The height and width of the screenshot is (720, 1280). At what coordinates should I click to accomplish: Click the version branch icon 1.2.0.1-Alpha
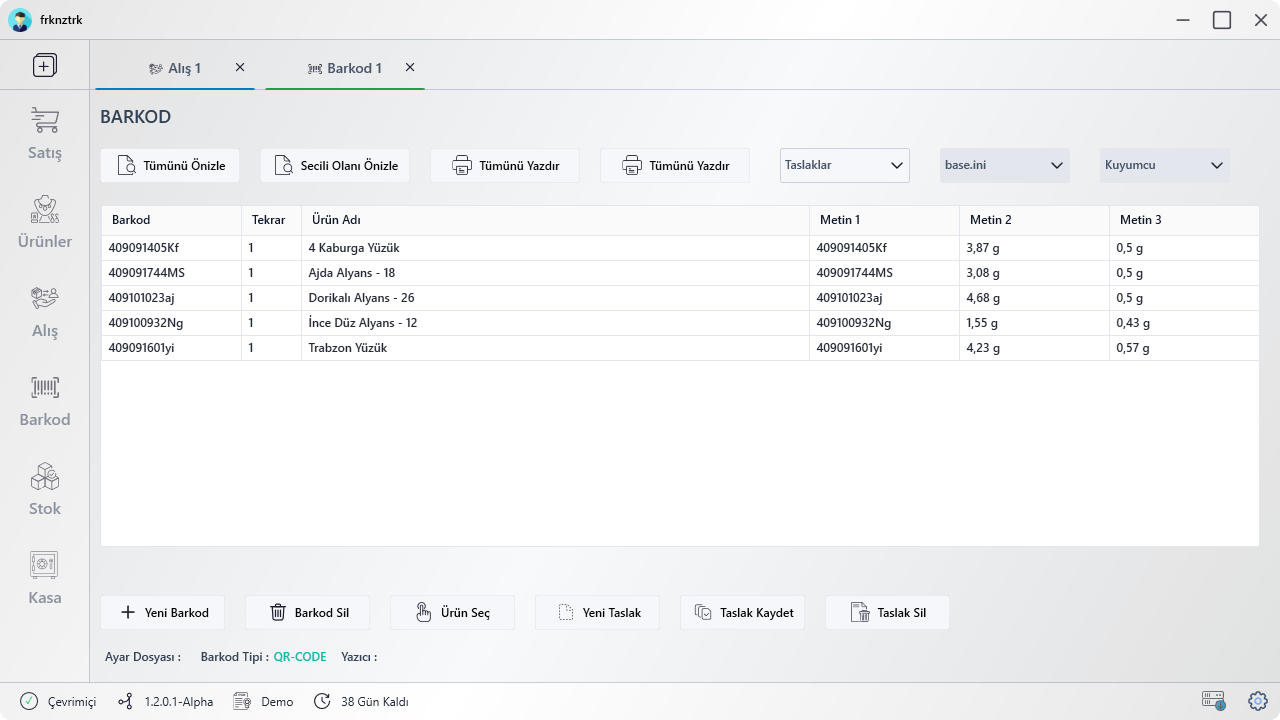125,701
